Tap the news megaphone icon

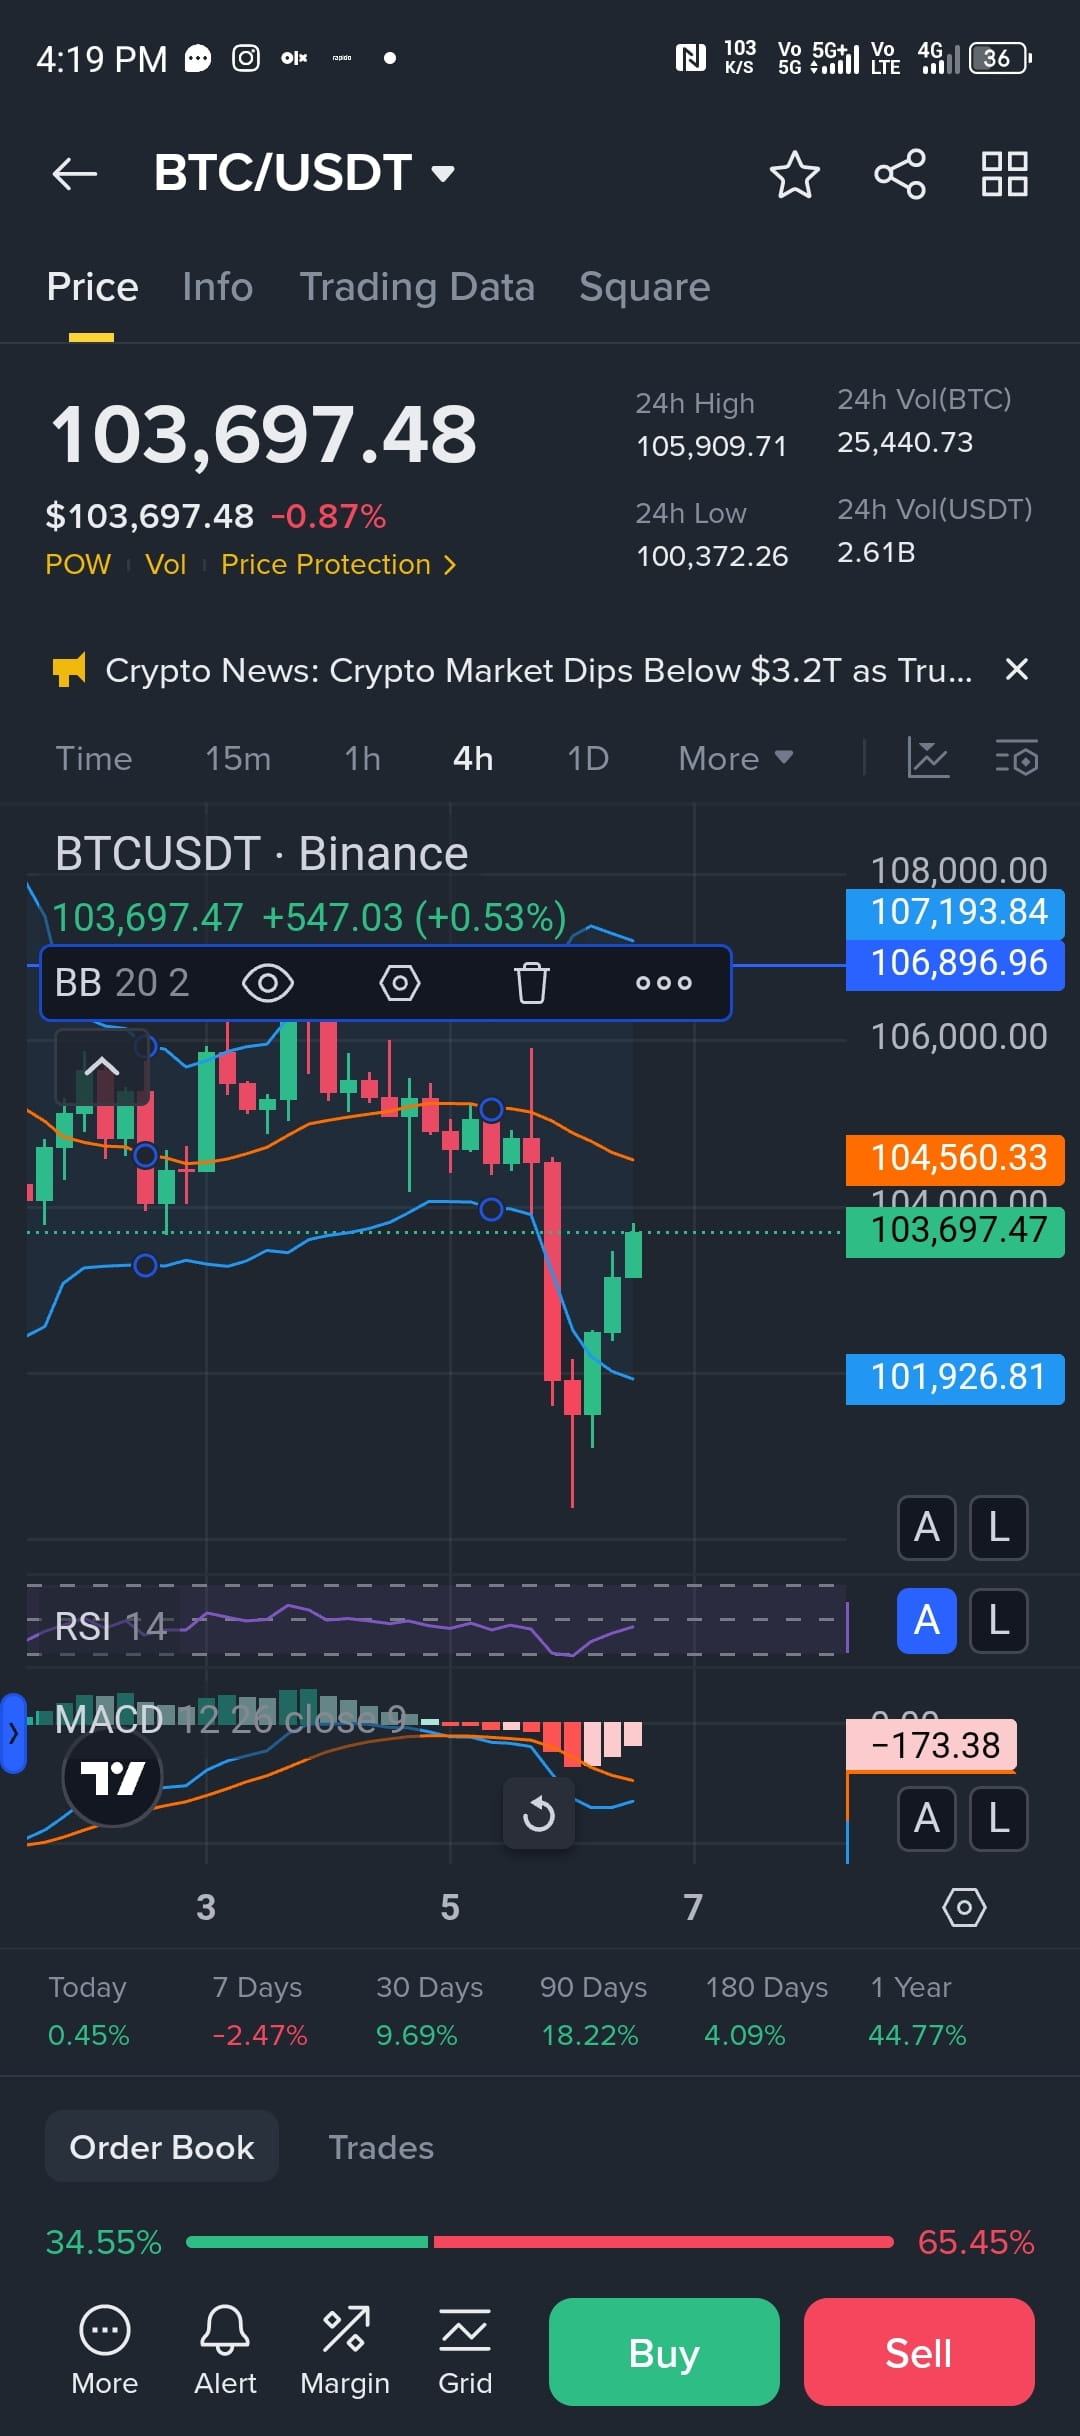[x=69, y=670]
